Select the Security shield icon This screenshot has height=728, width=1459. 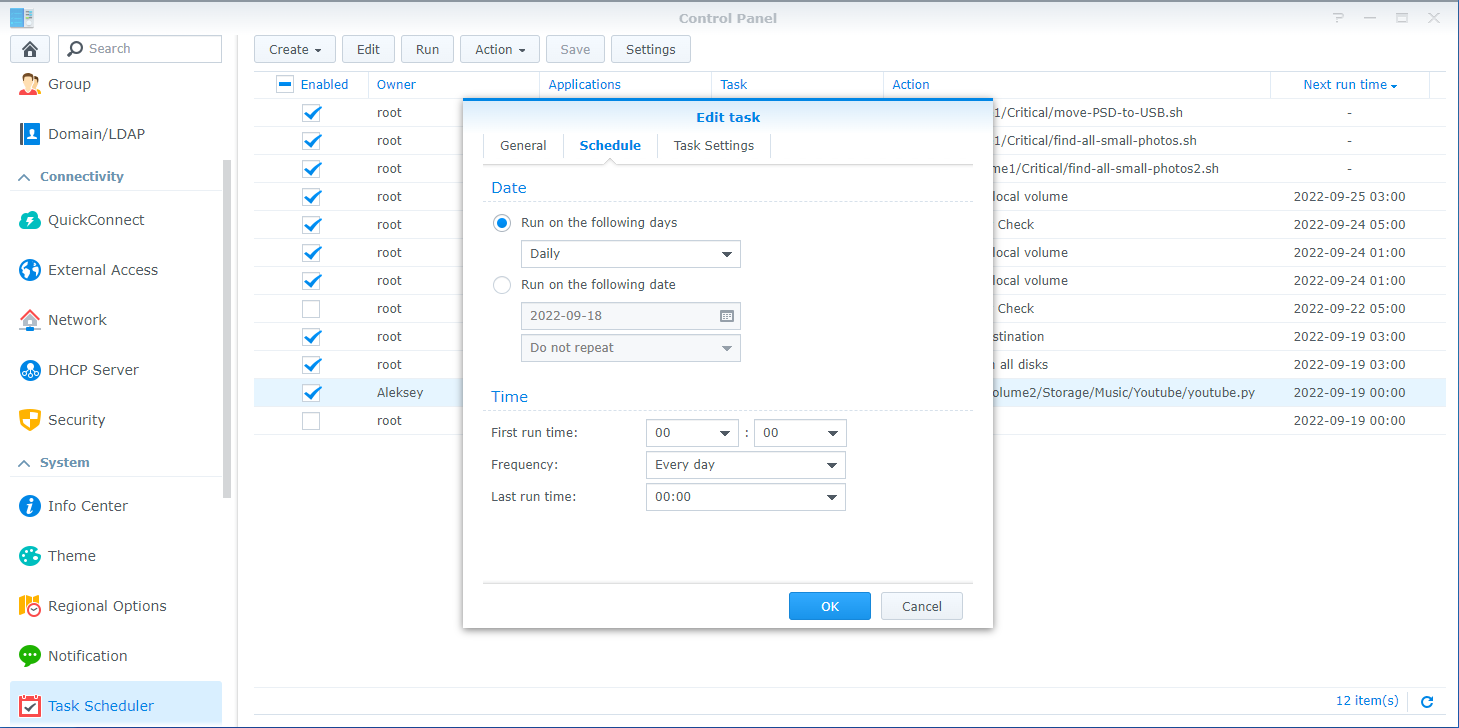coord(29,419)
